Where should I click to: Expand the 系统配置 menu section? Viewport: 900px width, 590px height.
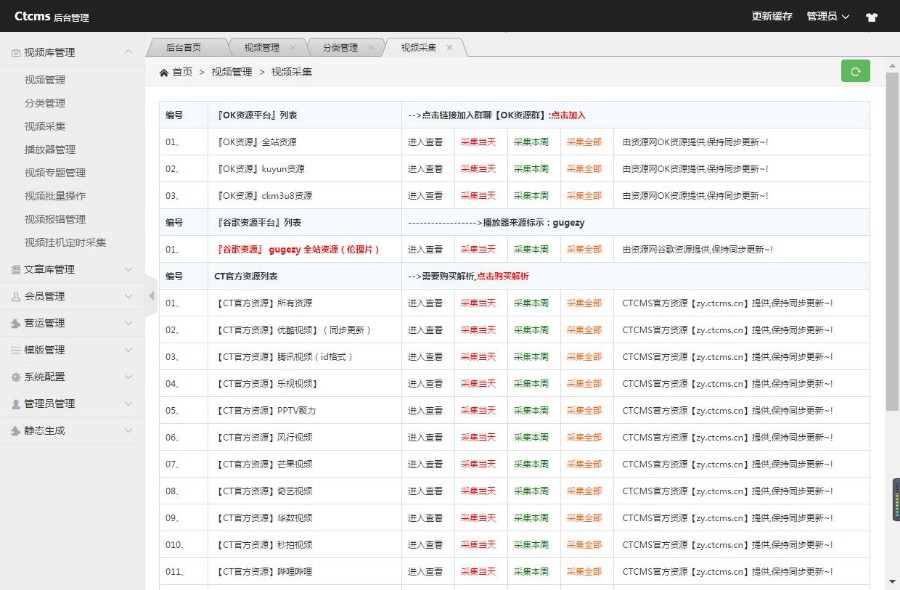click(129, 376)
